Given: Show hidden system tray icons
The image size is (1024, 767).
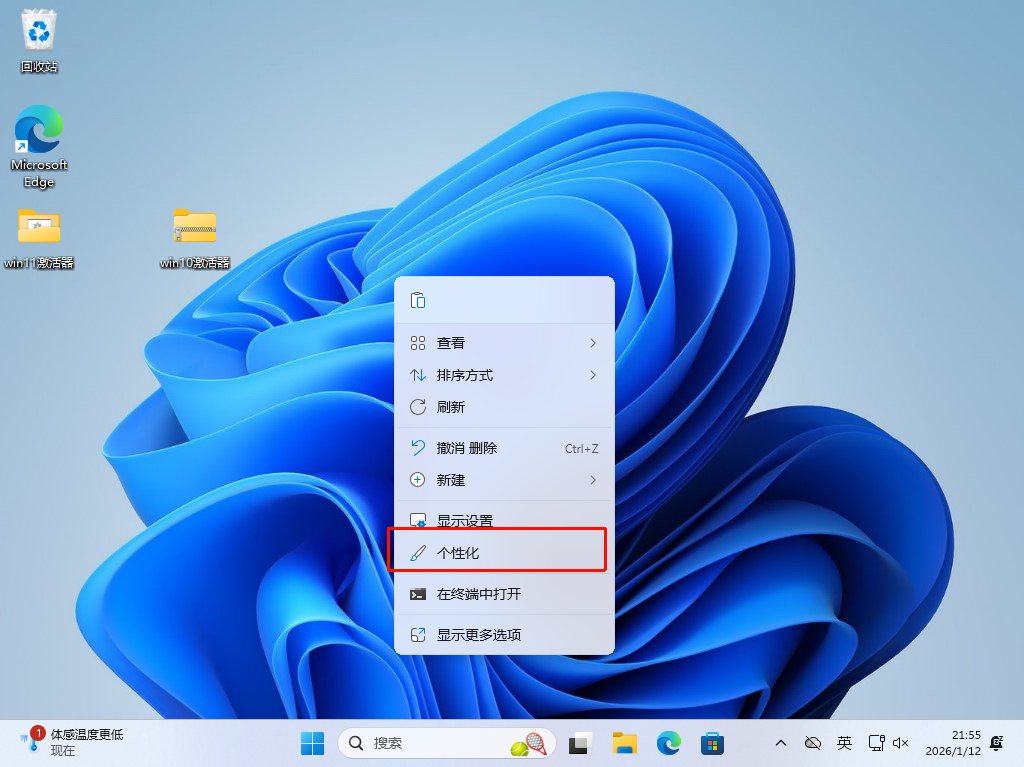Looking at the screenshot, I should tap(781, 743).
